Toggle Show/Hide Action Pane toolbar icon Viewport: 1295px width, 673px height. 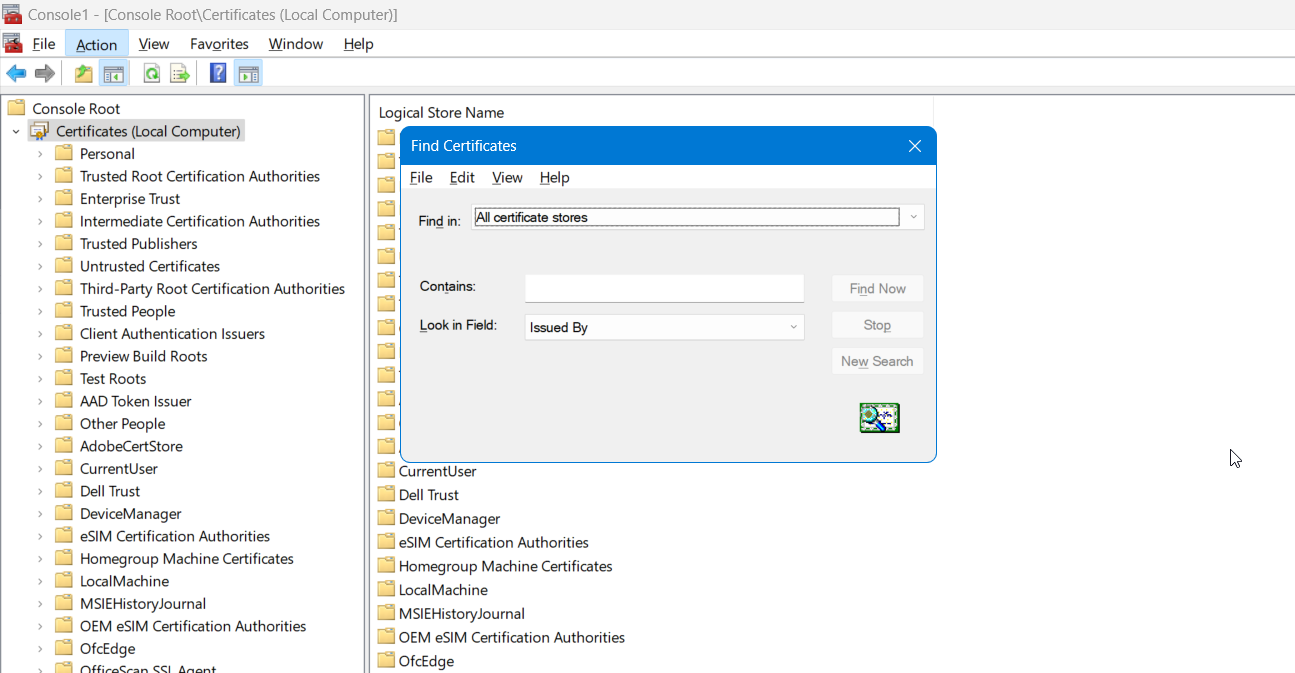click(x=248, y=74)
